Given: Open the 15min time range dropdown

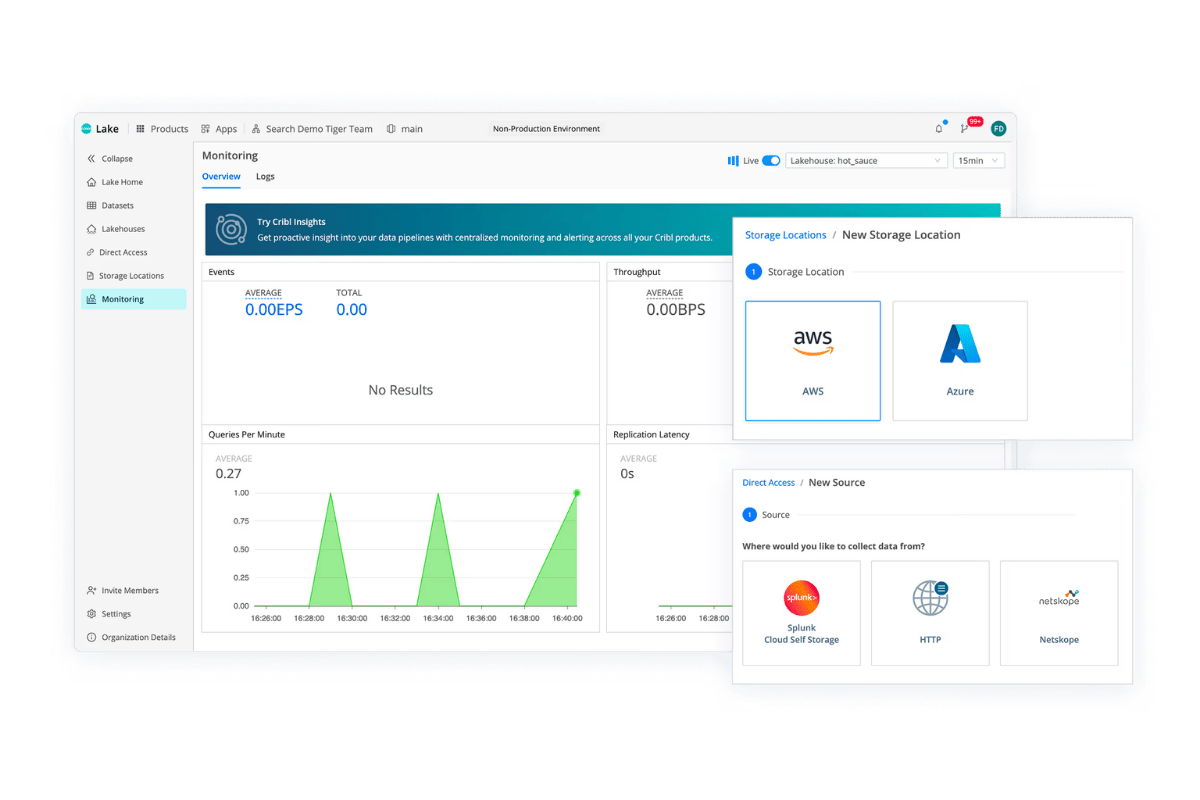Looking at the screenshot, I should pyautogui.click(x=979, y=160).
